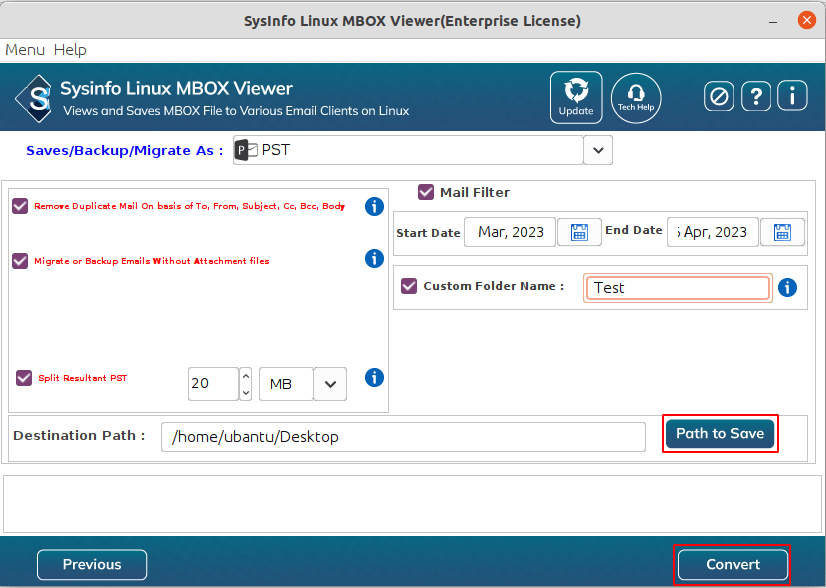826x588 pixels.
Task: Minimize the MBOX Viewer window
Action: [773, 22]
